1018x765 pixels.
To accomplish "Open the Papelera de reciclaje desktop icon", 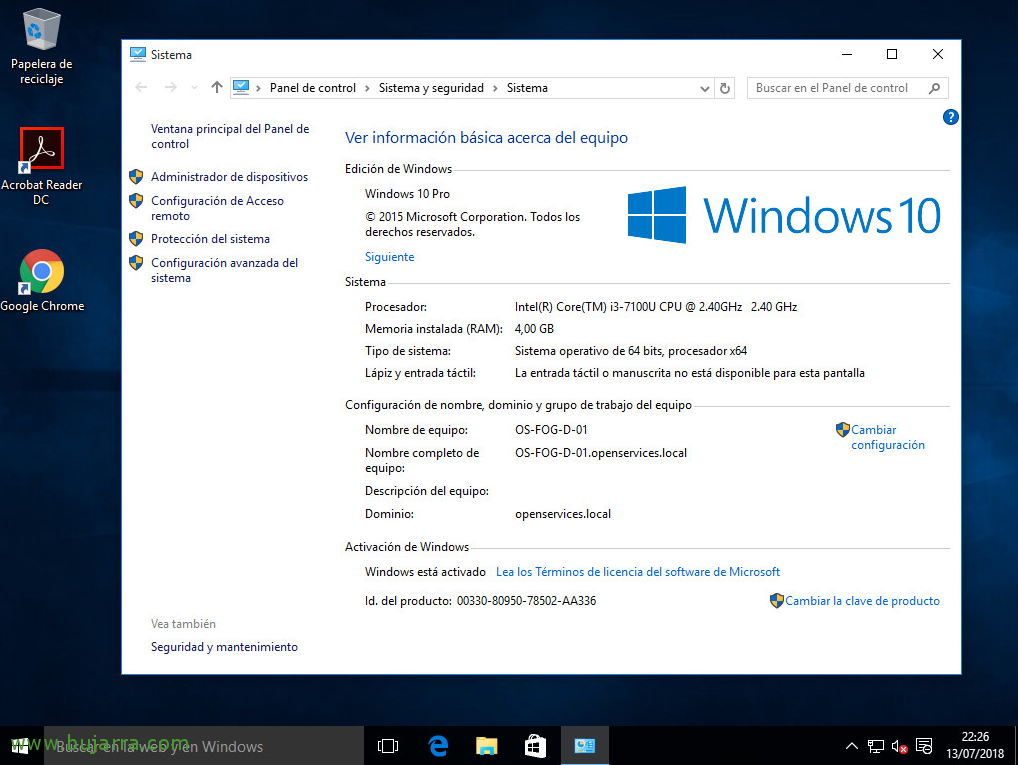I will [x=42, y=47].
